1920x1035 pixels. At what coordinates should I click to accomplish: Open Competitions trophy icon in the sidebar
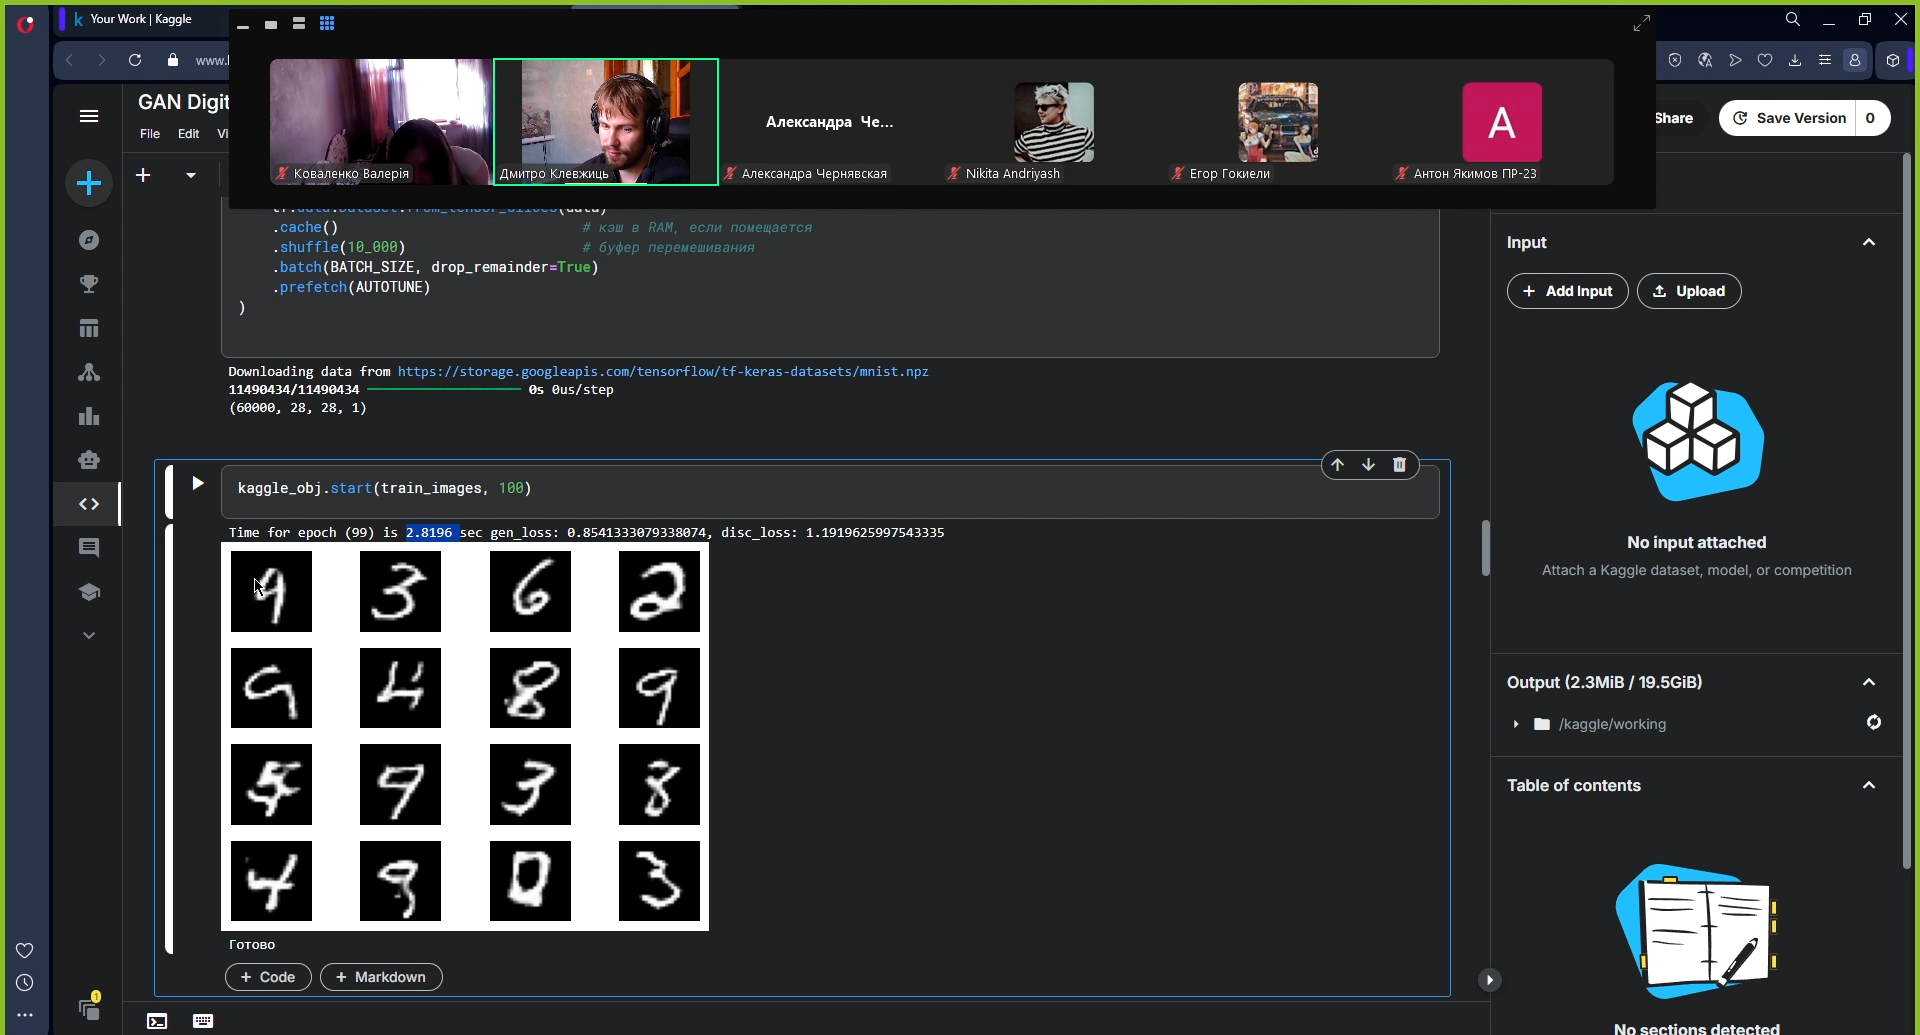click(x=89, y=284)
